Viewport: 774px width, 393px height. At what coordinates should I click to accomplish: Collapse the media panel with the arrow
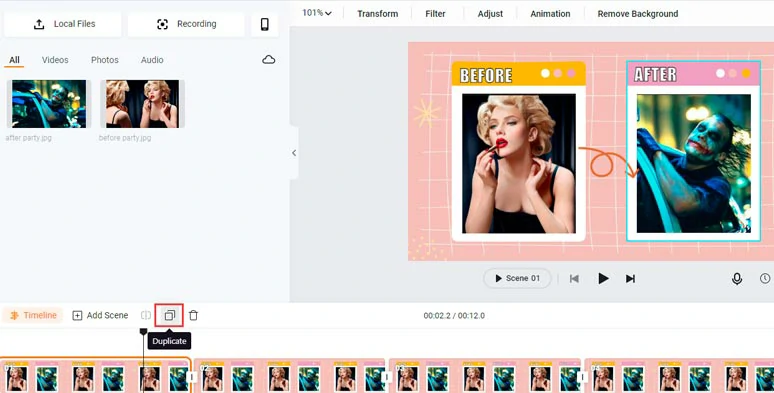tap(294, 153)
